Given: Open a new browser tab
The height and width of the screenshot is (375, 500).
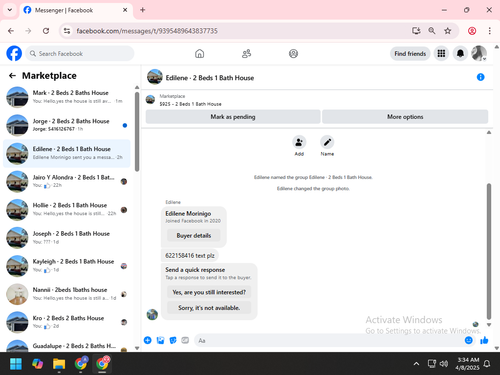Looking at the screenshot, I should coord(143,10).
